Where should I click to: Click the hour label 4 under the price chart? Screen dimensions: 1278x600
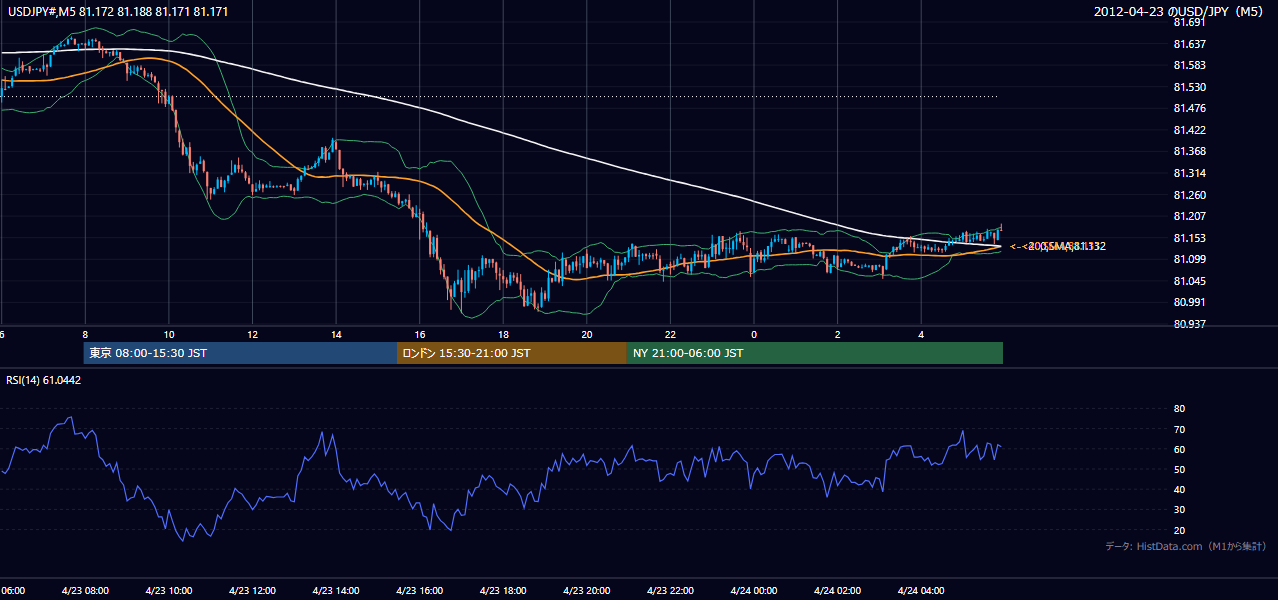click(922, 335)
